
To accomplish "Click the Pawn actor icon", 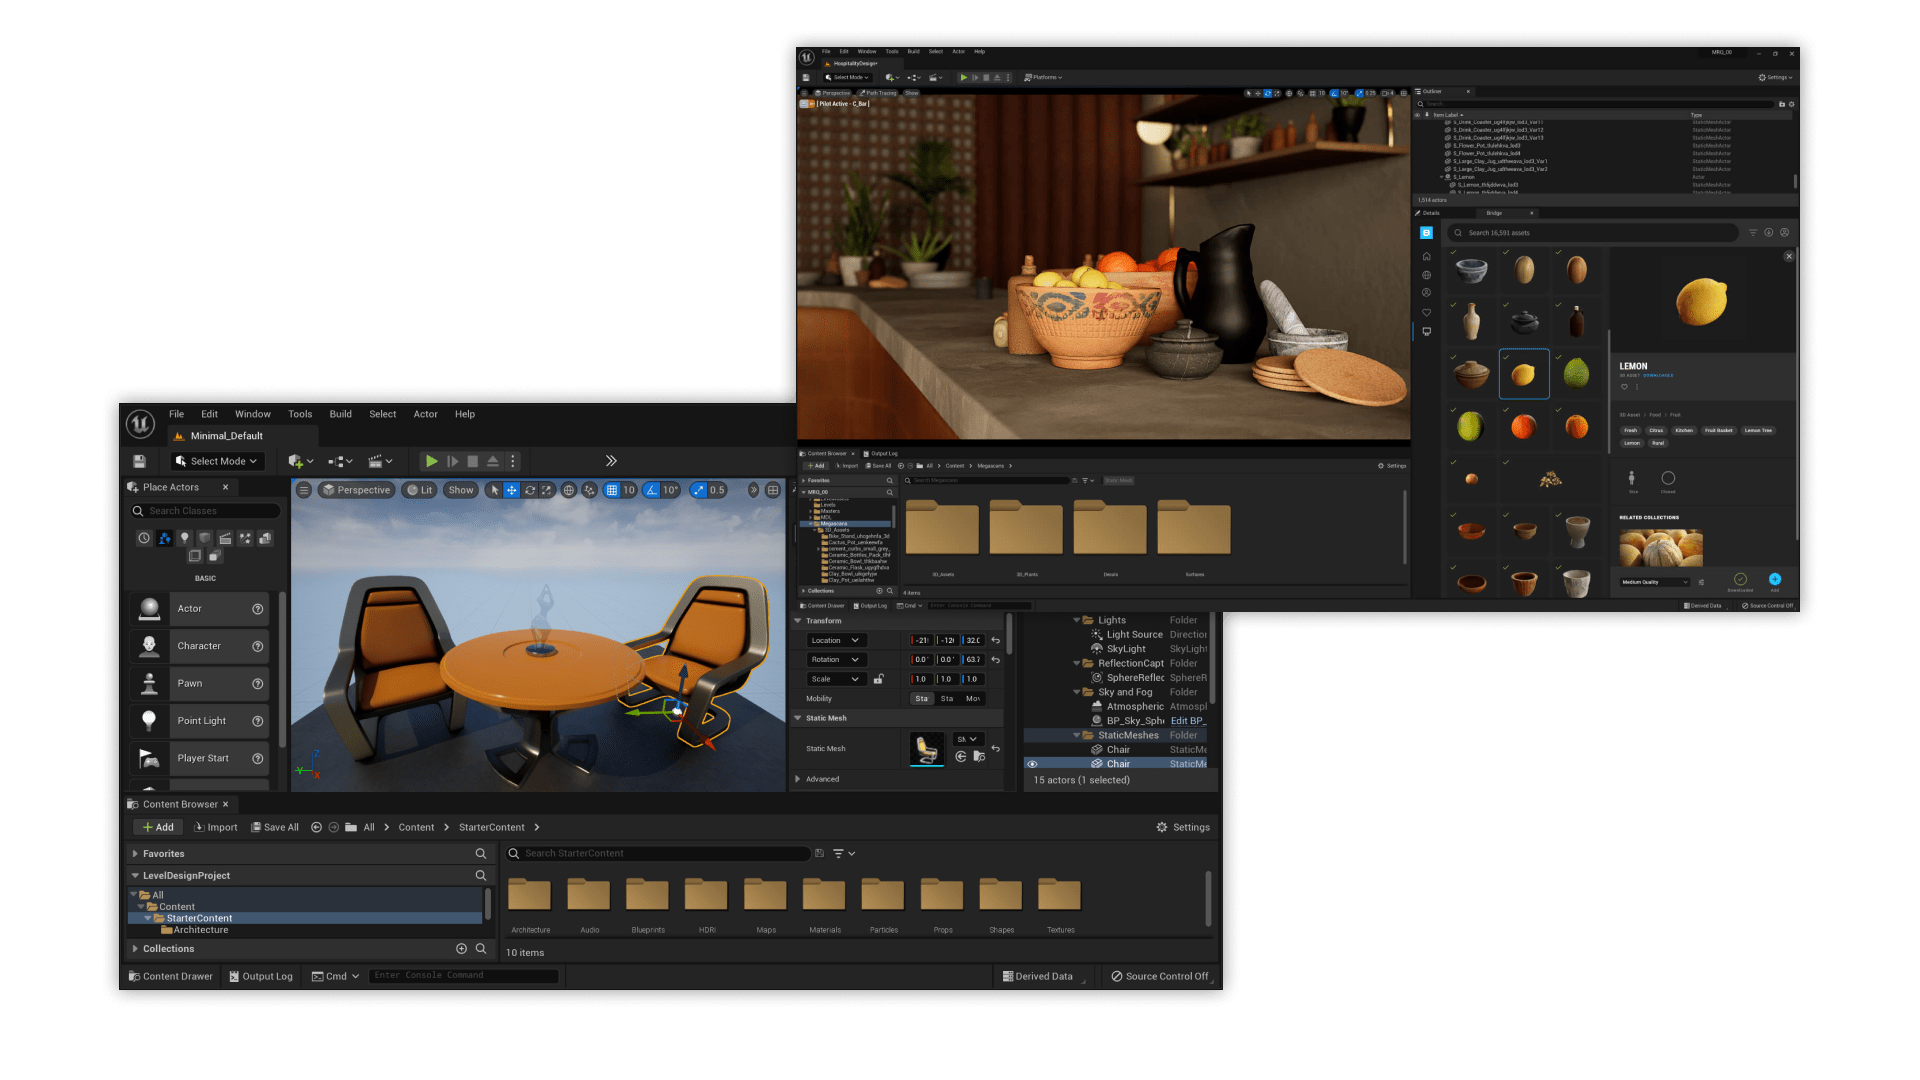I will tap(149, 682).
